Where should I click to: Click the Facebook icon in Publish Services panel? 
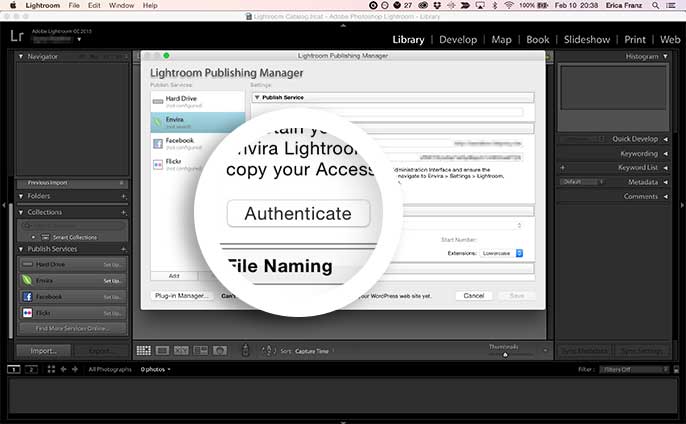28,296
